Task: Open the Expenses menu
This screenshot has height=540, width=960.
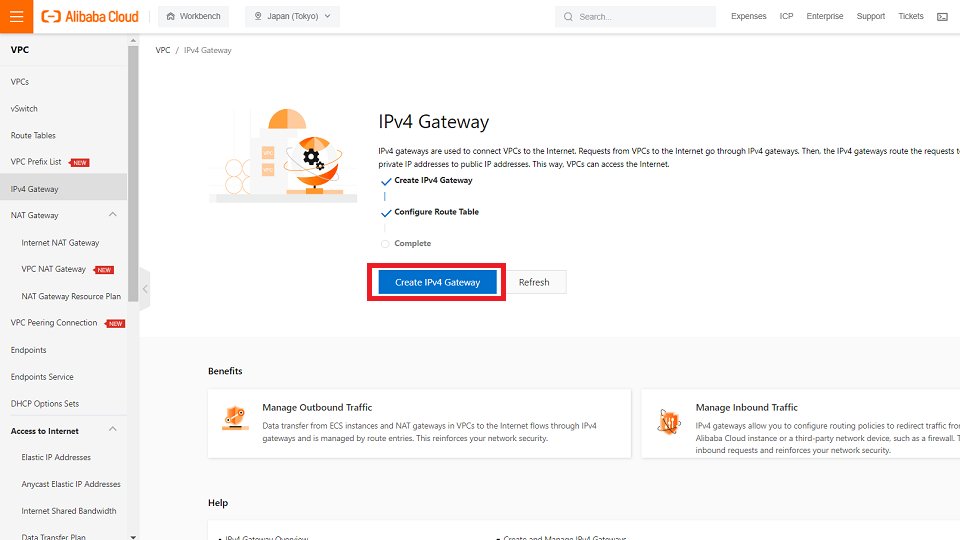Action: (748, 17)
